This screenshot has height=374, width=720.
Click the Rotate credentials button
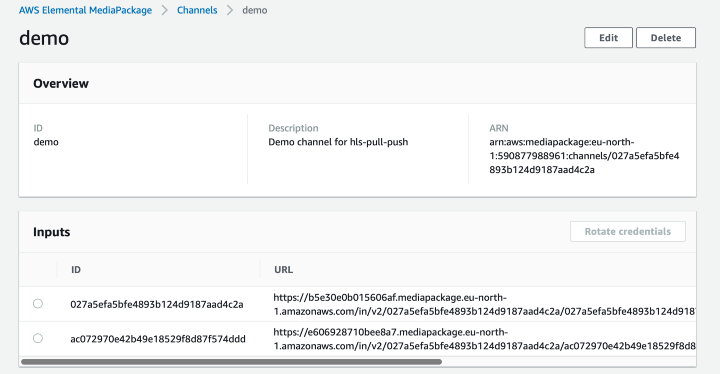628,232
